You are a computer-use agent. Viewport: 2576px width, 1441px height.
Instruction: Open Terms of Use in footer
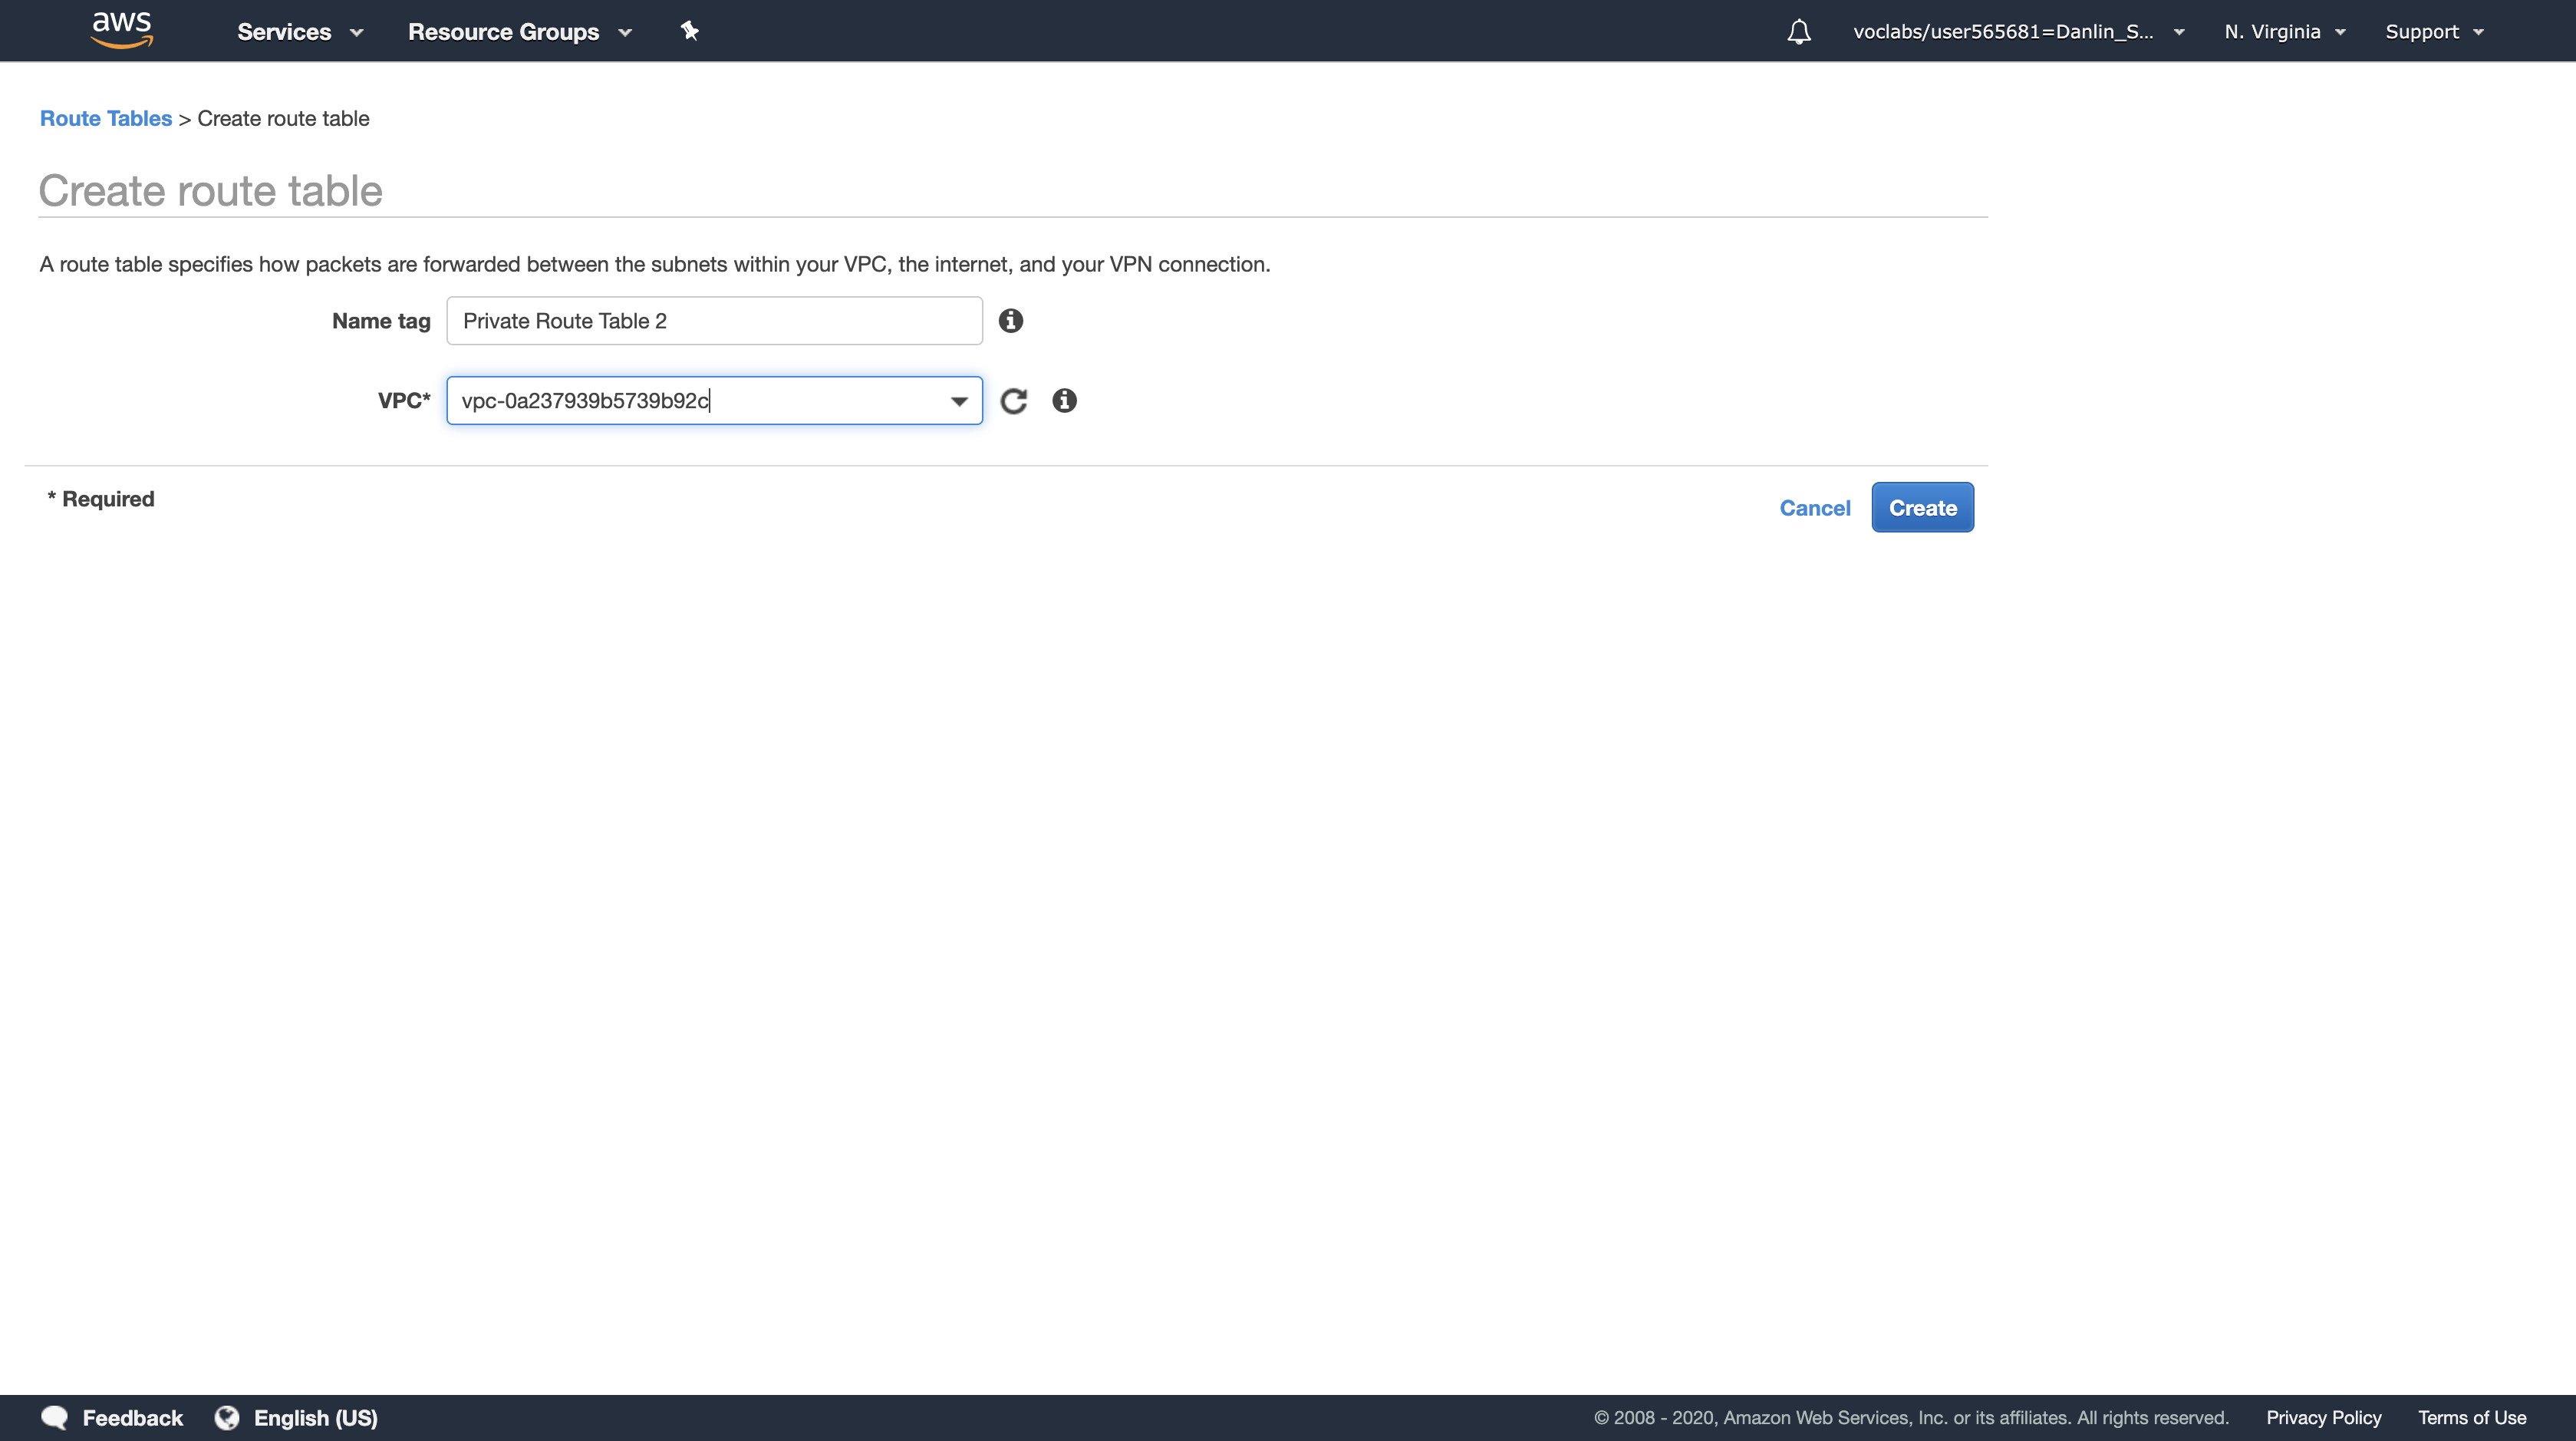(x=2471, y=1417)
